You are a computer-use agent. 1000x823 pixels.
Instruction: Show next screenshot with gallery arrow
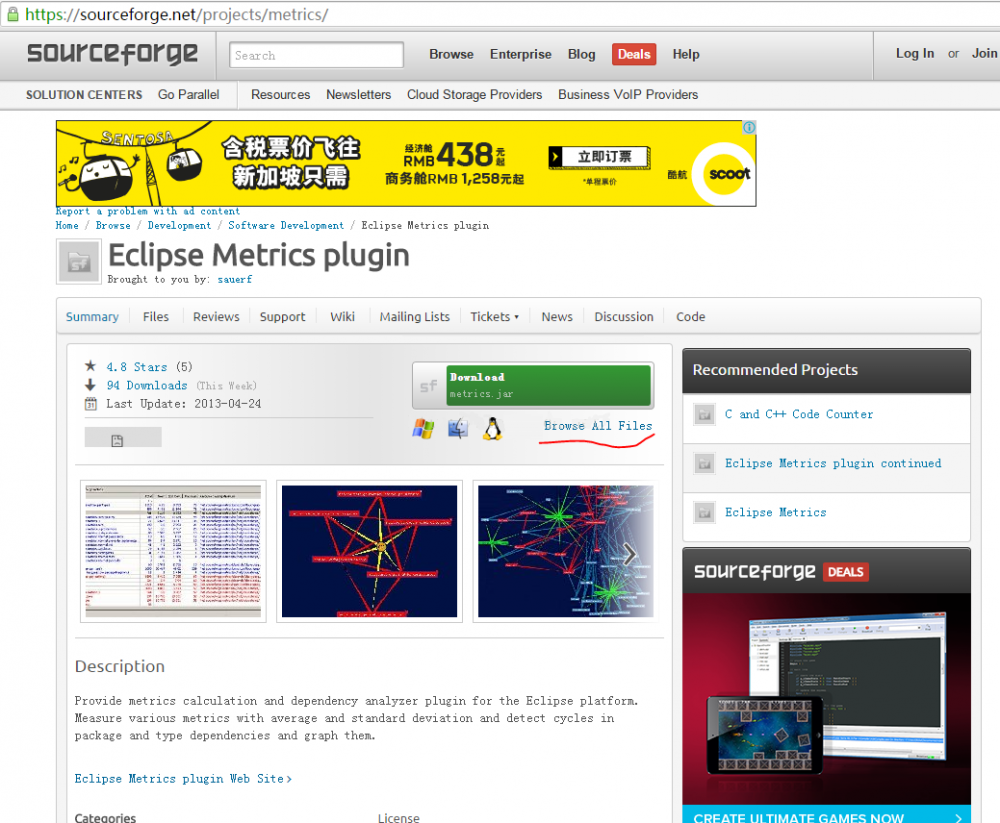coord(629,554)
